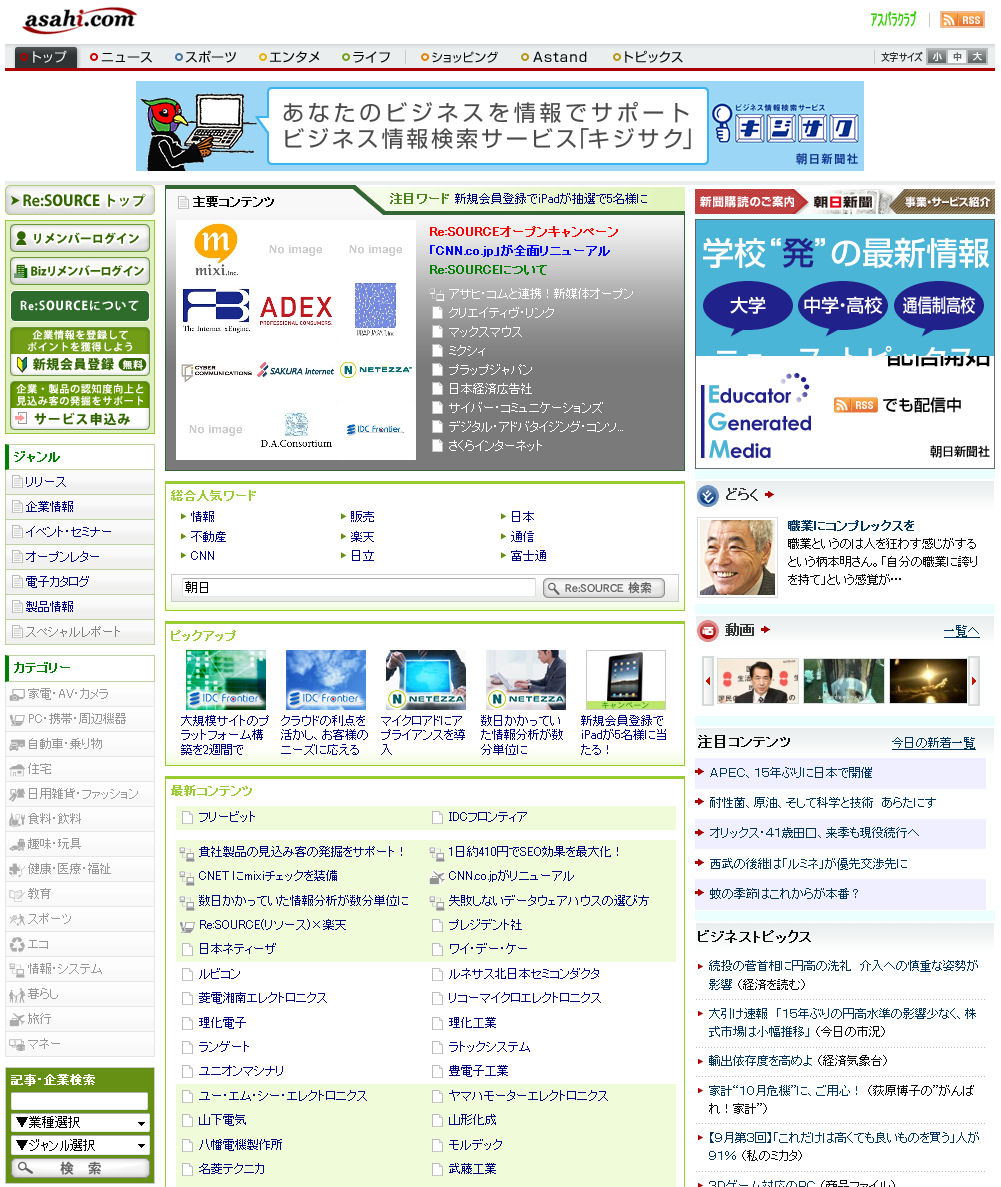Open the RSS feed icon in header
This screenshot has width=1001, height=1187.
pos(962,20)
